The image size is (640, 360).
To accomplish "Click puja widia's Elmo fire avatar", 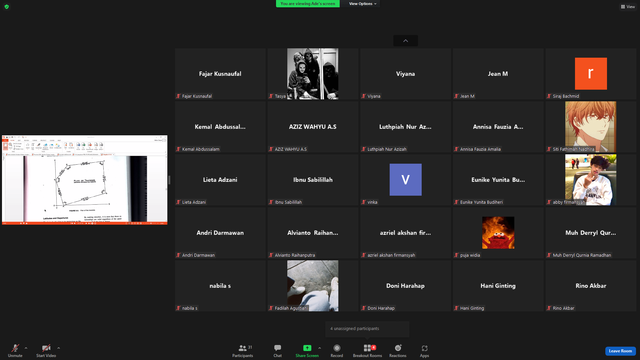I will [498, 233].
